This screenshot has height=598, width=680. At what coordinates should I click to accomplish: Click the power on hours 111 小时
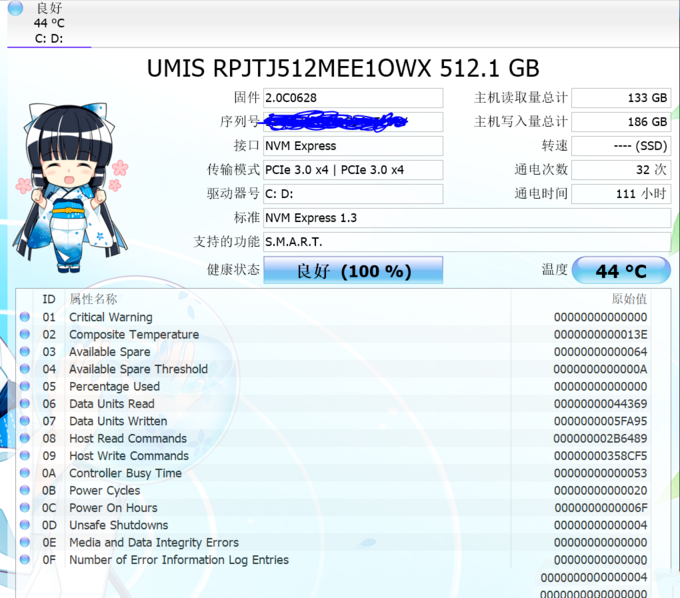621,194
